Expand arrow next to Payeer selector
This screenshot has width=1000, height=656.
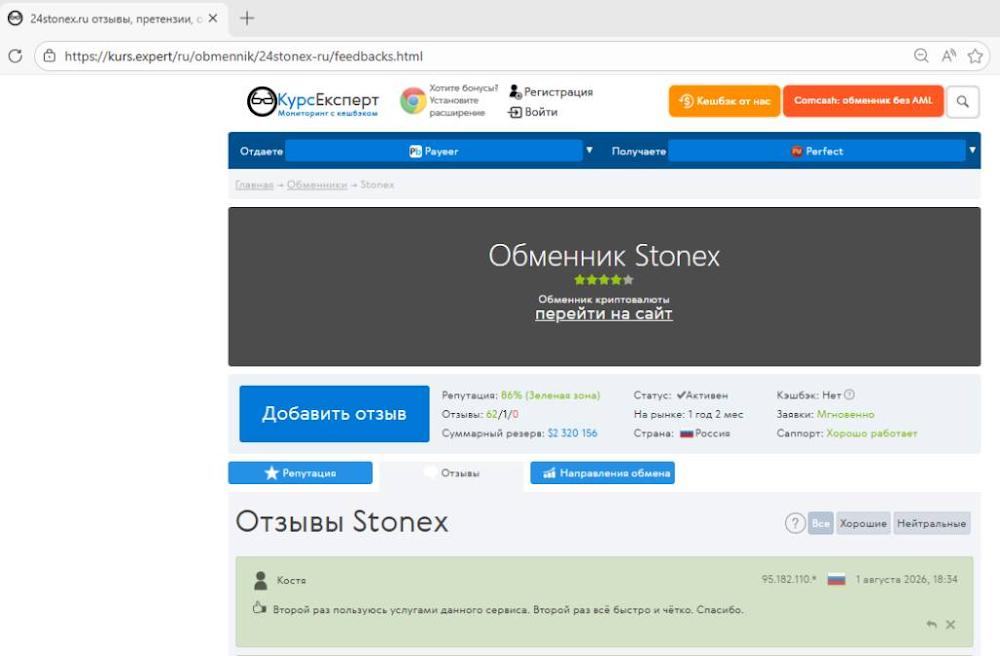(x=589, y=150)
